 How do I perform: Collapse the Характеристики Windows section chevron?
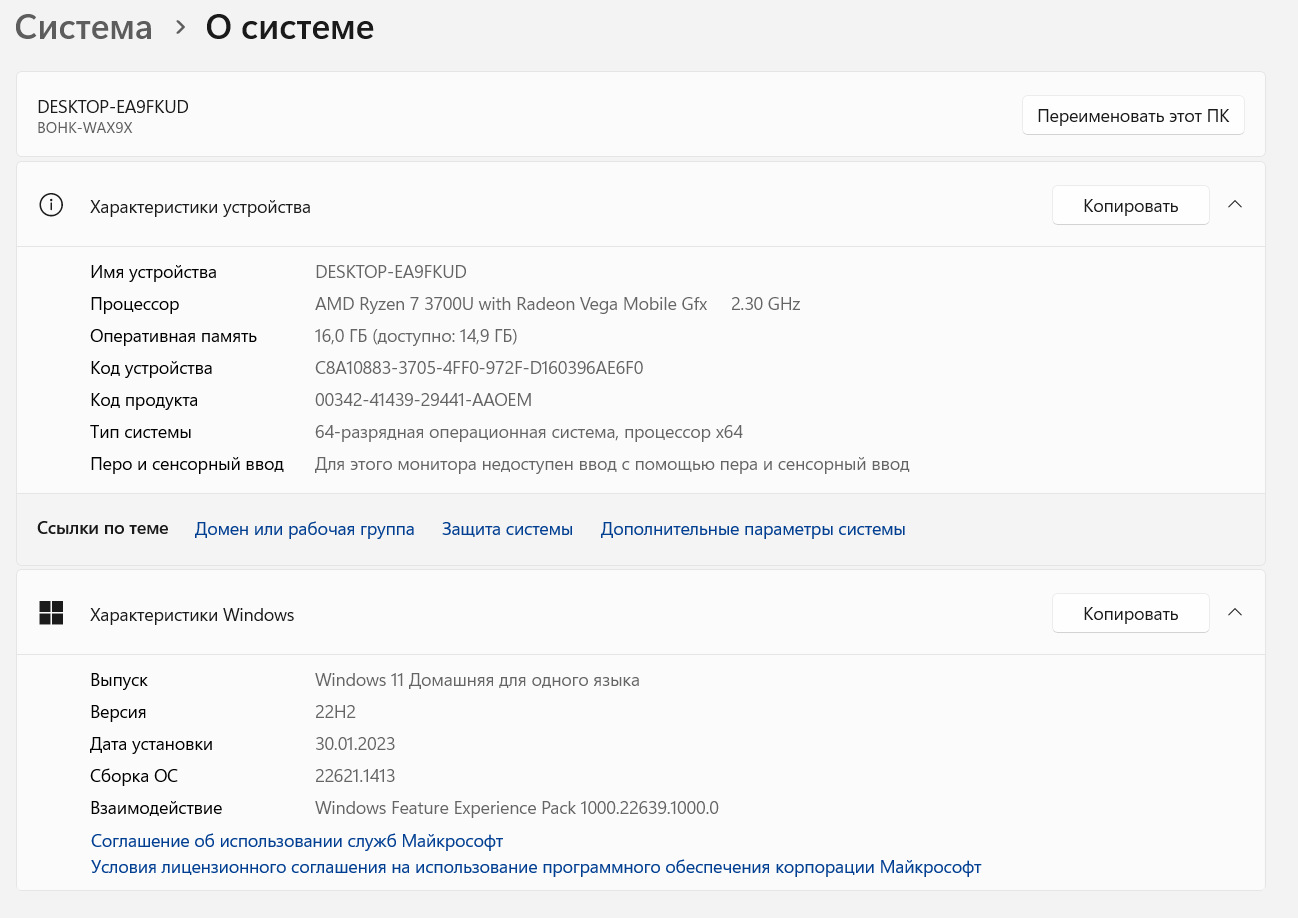(1235, 612)
